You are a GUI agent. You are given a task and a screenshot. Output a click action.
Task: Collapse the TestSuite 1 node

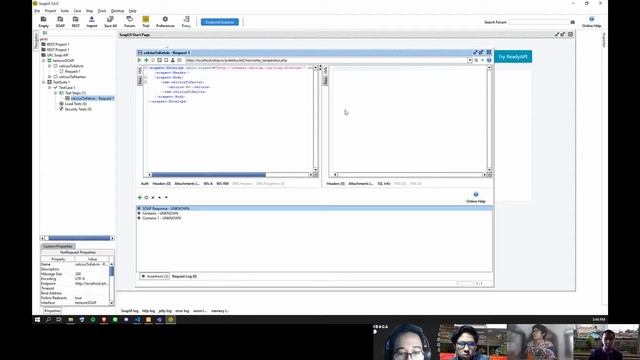tap(44, 82)
